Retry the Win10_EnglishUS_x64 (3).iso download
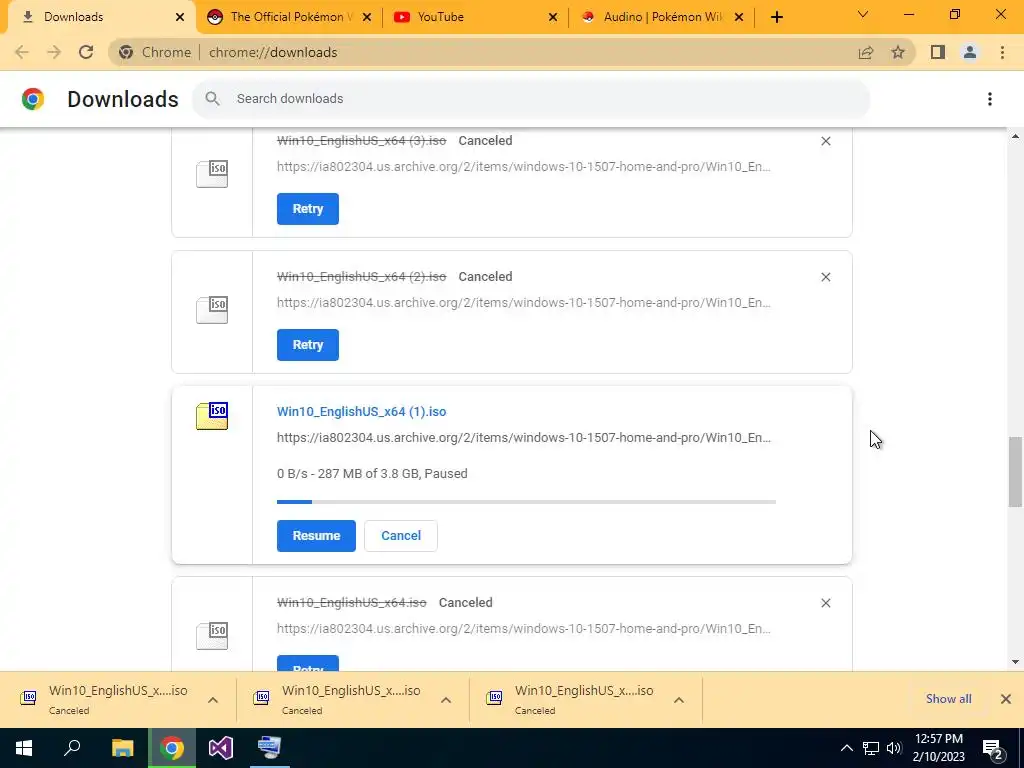This screenshot has height=768, width=1024. point(308,209)
